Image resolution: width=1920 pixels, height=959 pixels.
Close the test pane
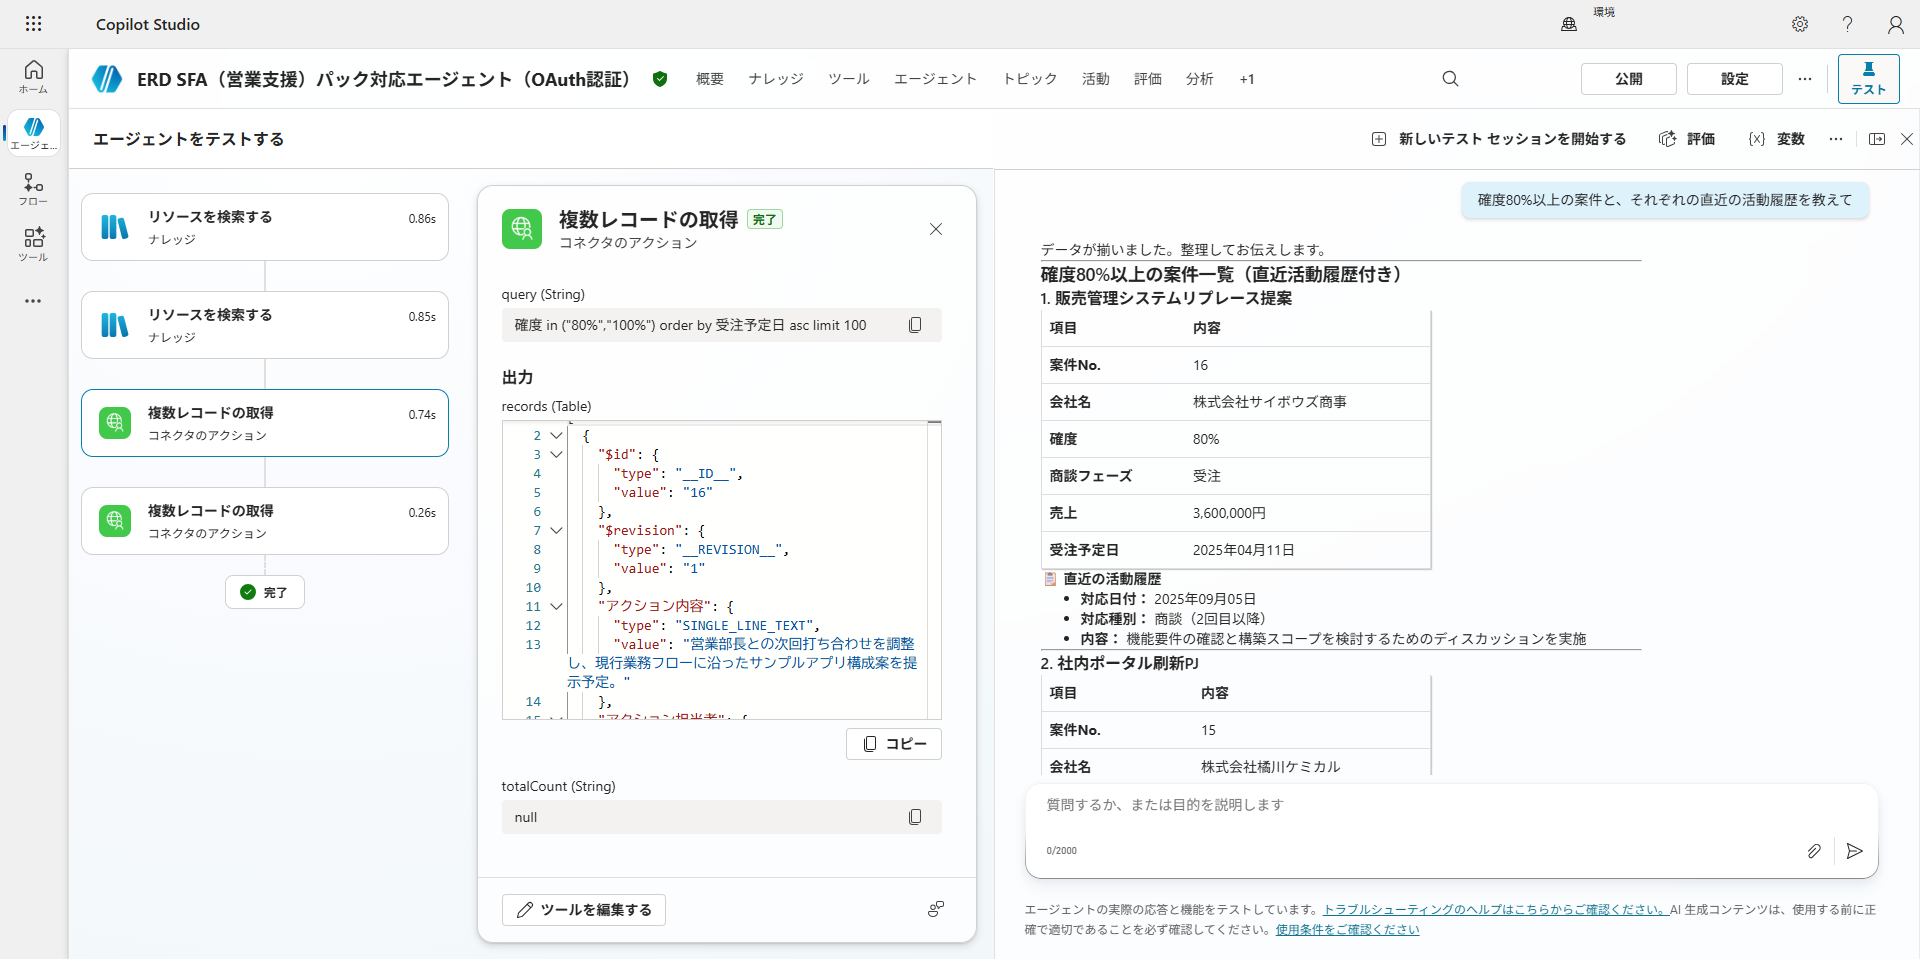1907,139
